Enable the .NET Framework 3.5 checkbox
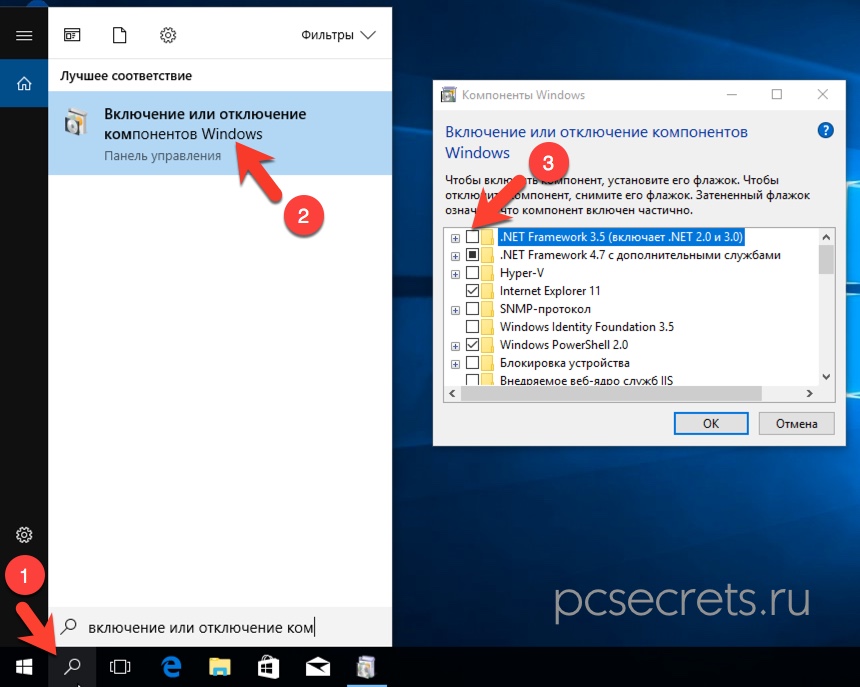 point(473,237)
